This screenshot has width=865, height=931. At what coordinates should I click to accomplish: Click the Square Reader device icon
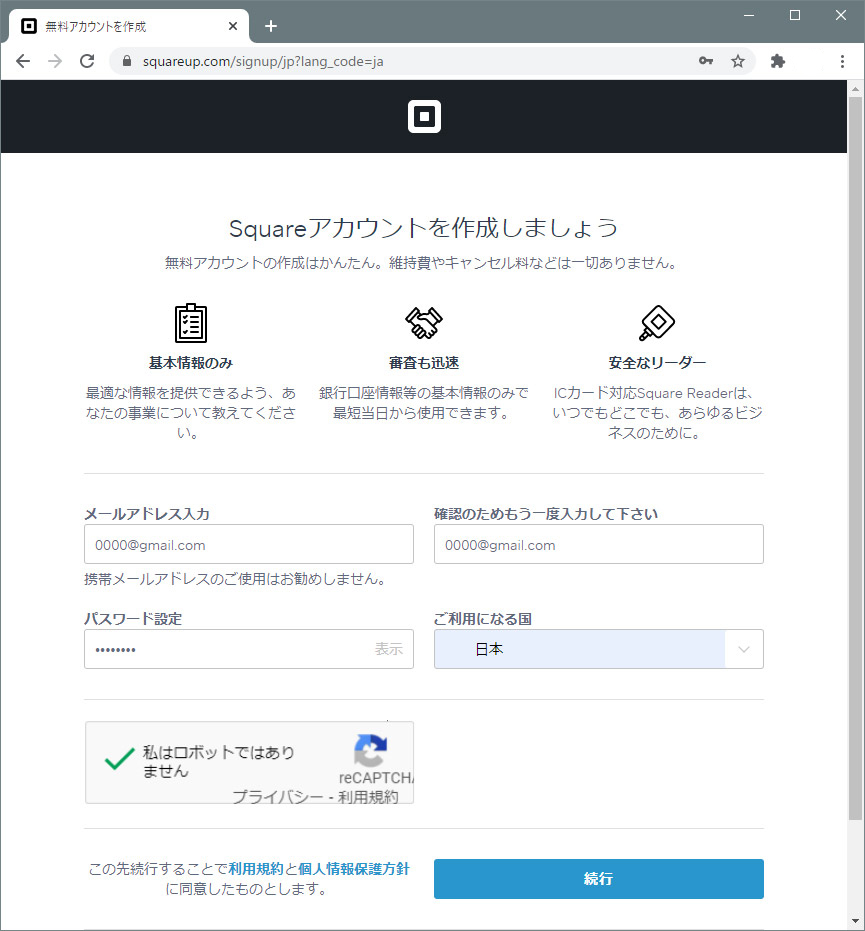tap(657, 323)
